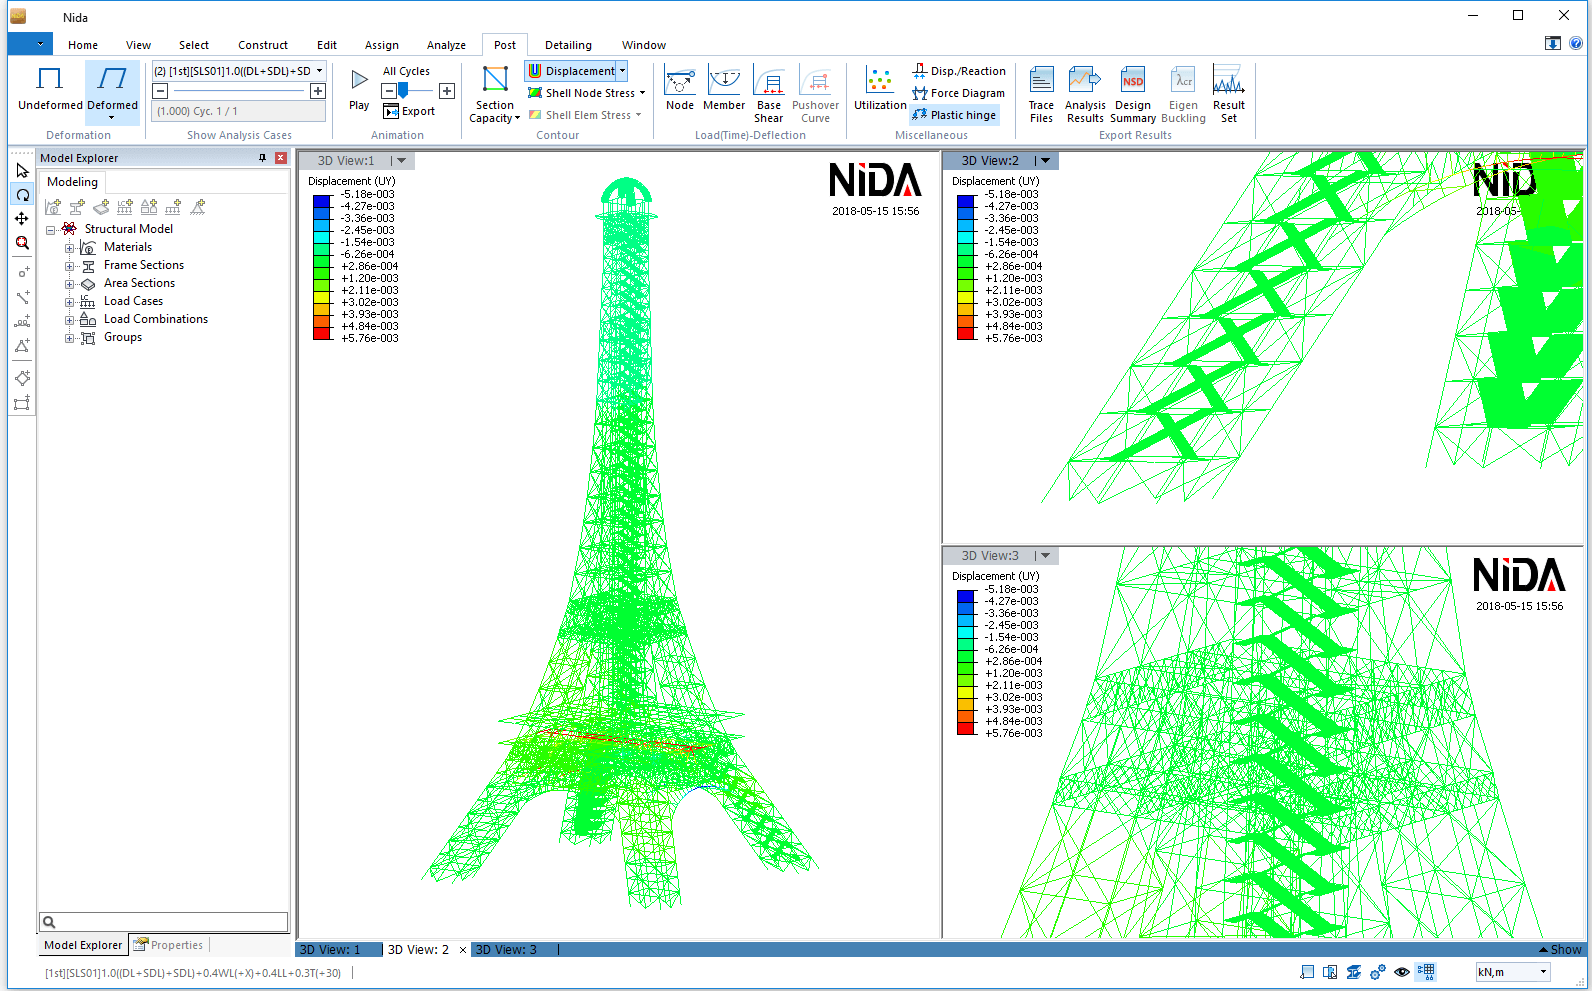The height and width of the screenshot is (991, 1592).
Task: Click add load case icon in Model Explorer
Action: pos(125,207)
